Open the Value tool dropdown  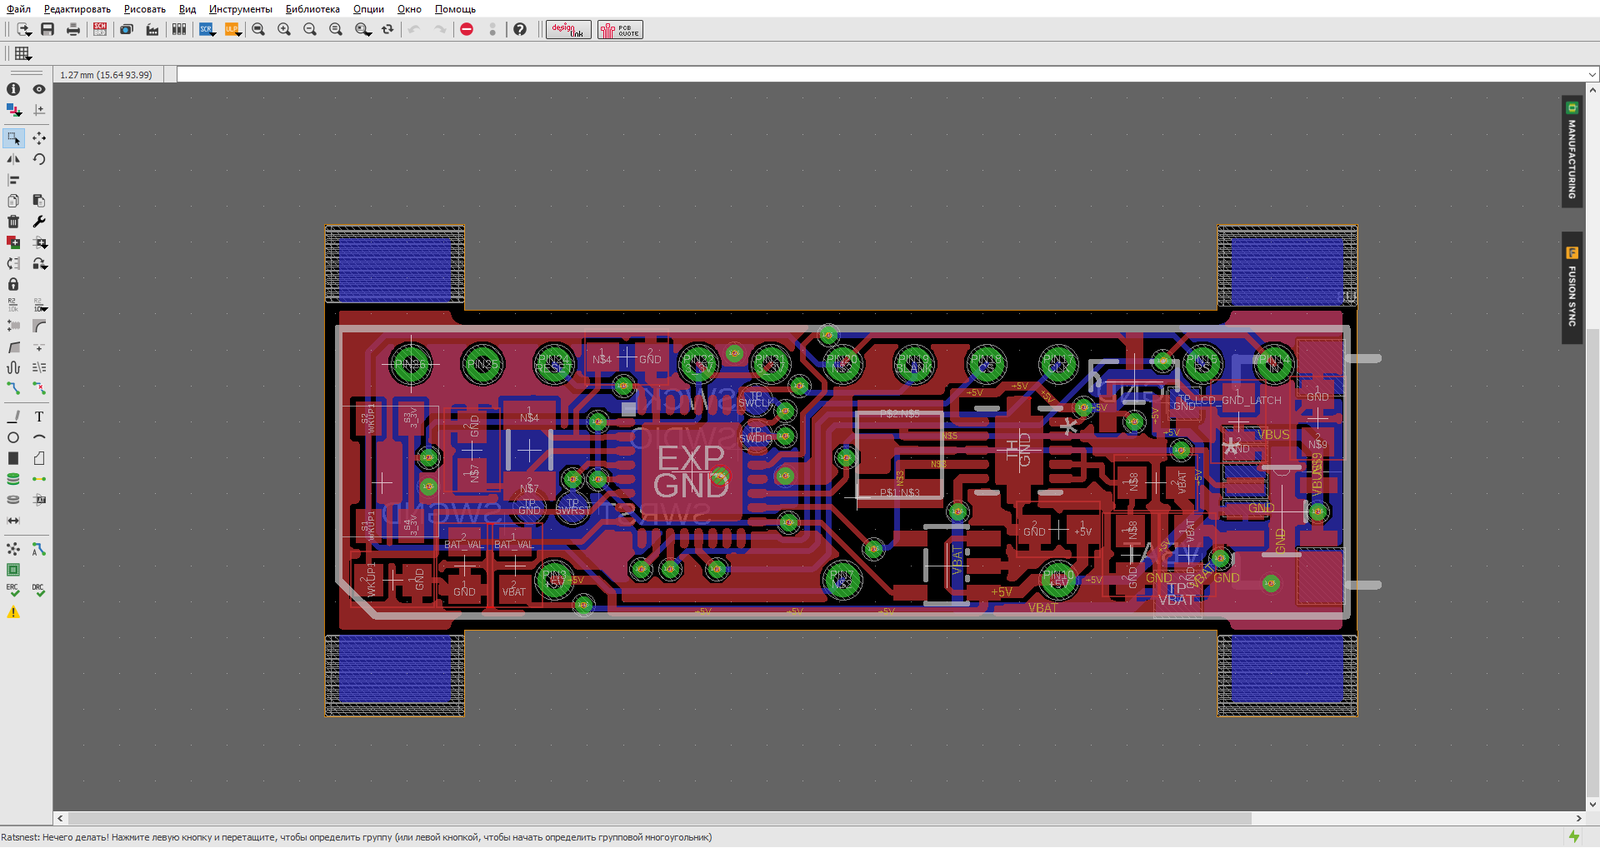39,305
